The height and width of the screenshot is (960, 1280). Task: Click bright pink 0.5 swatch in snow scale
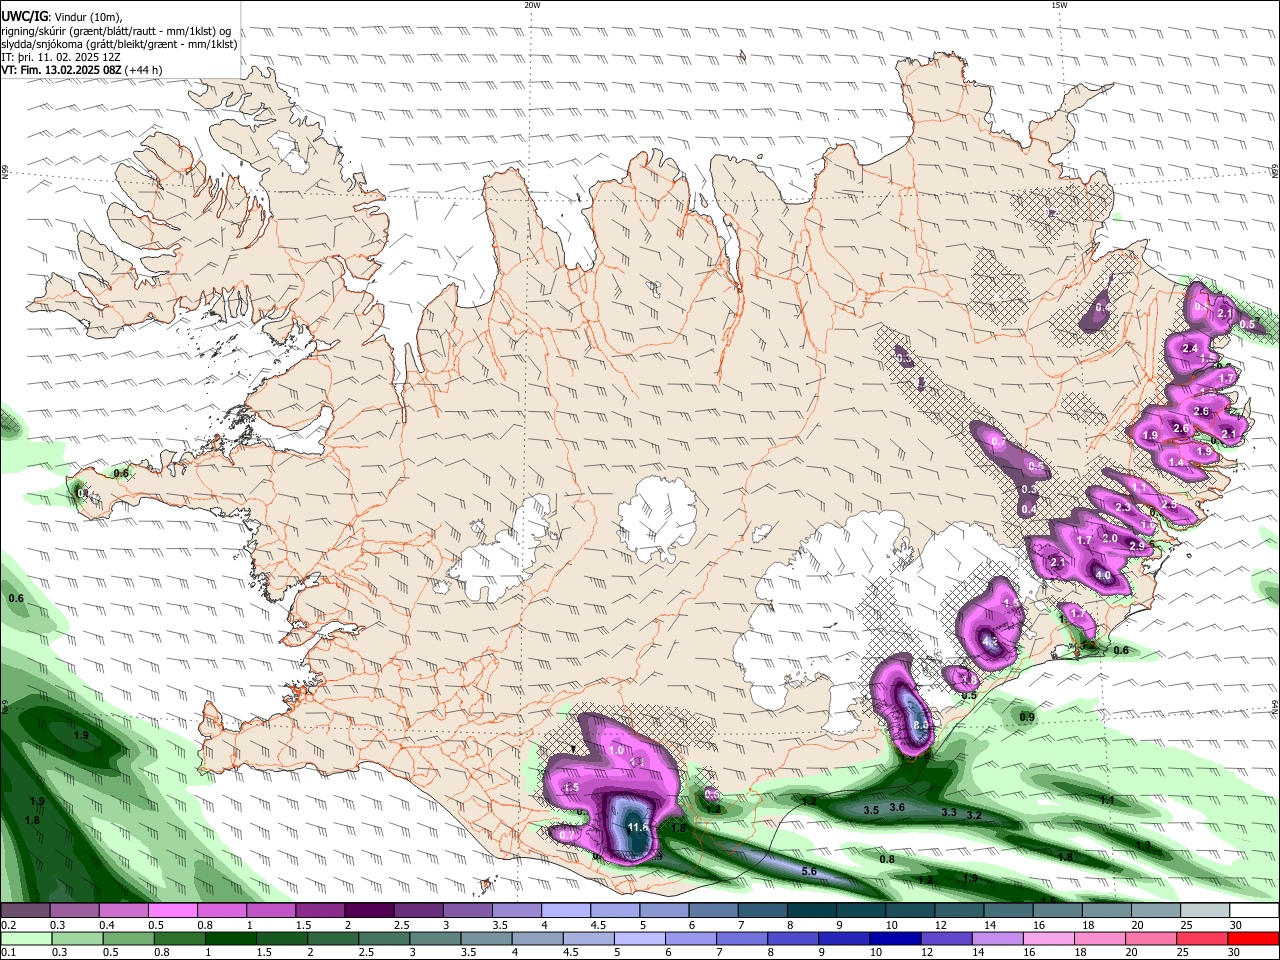coord(172,911)
